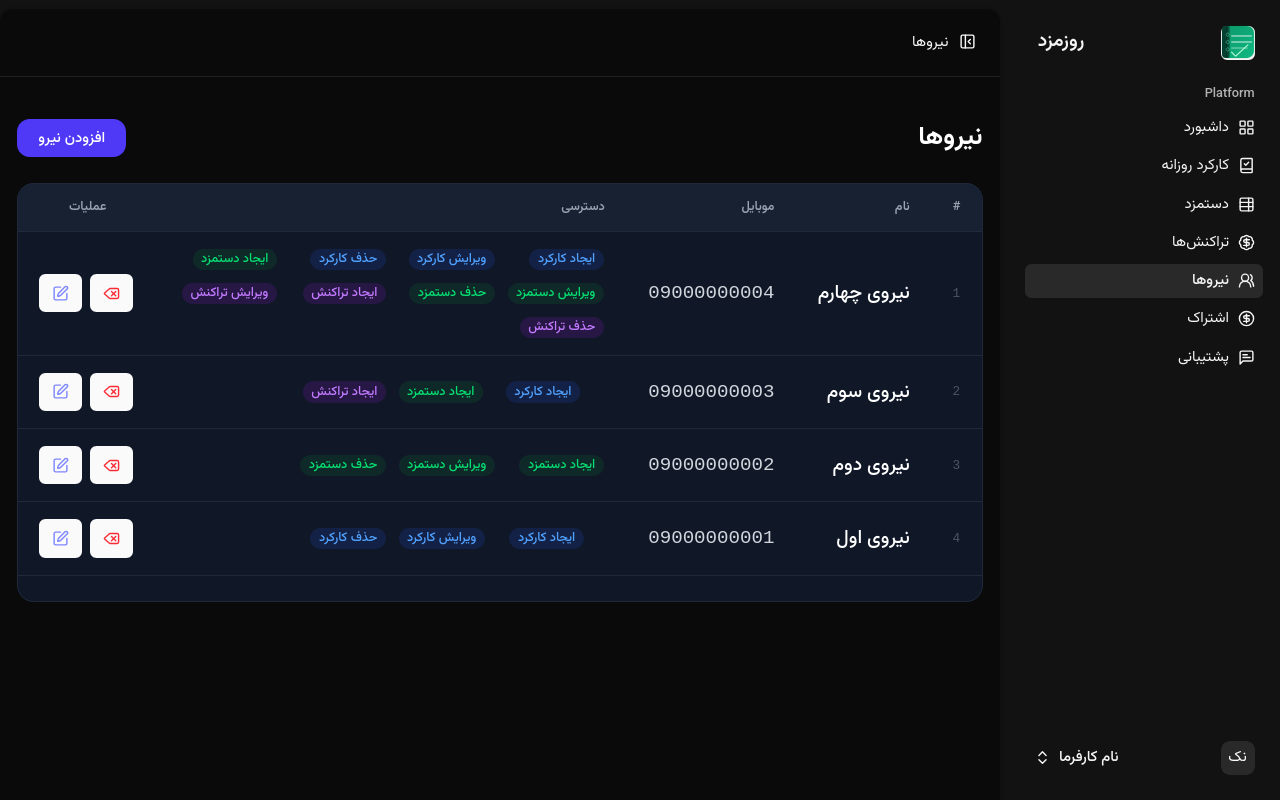Click the name نیروی چهارم
1280x800 pixels.
[864, 293]
